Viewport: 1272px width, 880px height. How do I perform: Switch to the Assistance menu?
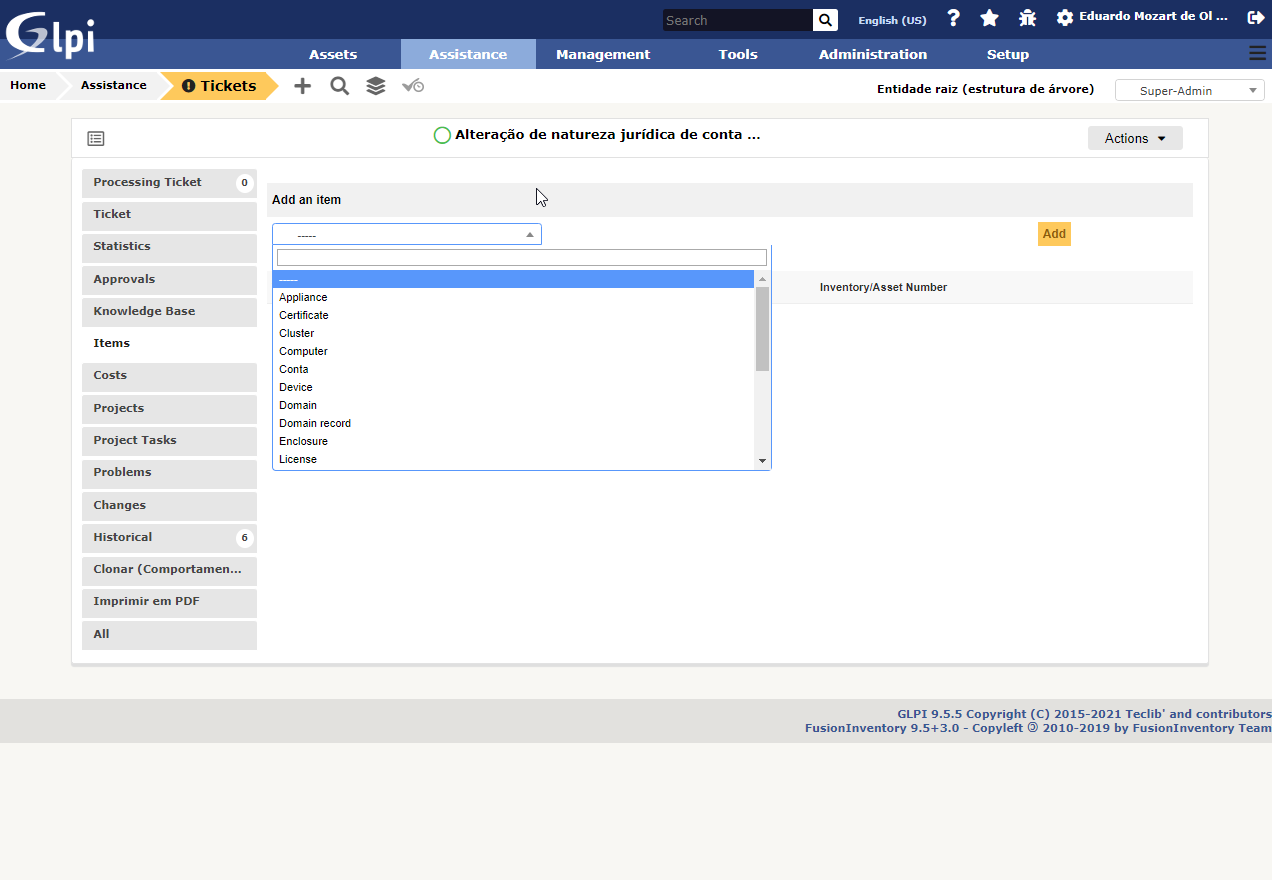(468, 54)
